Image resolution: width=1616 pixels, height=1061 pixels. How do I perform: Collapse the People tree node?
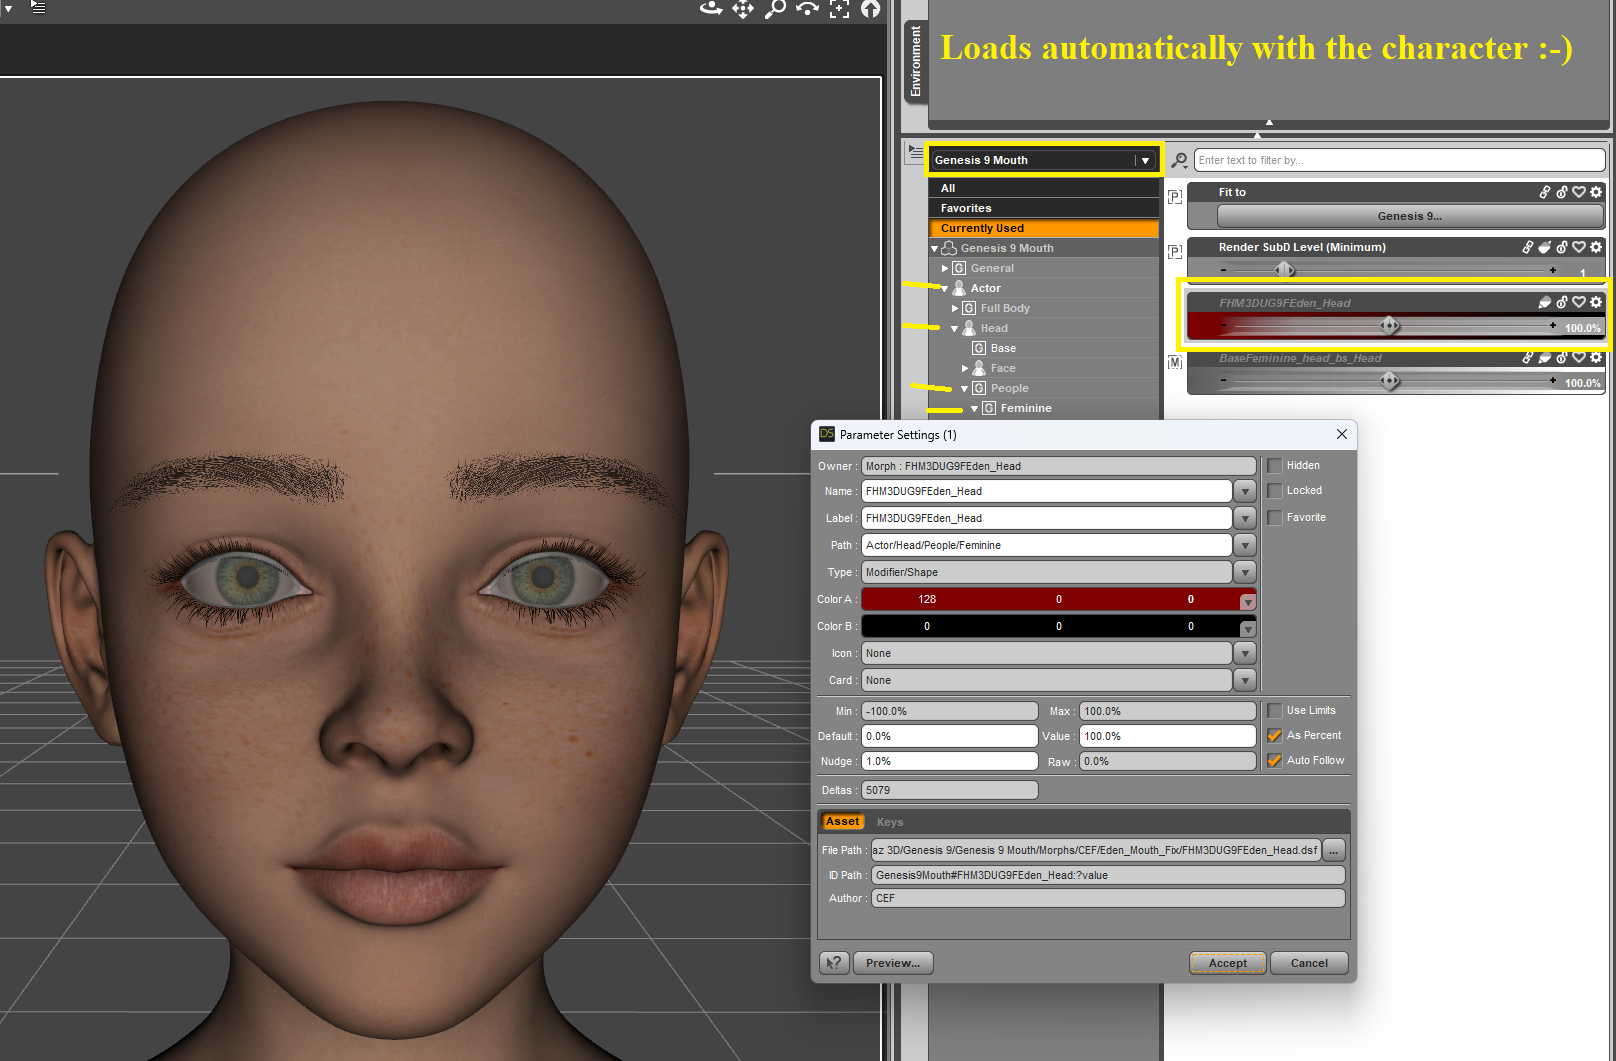tap(965, 389)
